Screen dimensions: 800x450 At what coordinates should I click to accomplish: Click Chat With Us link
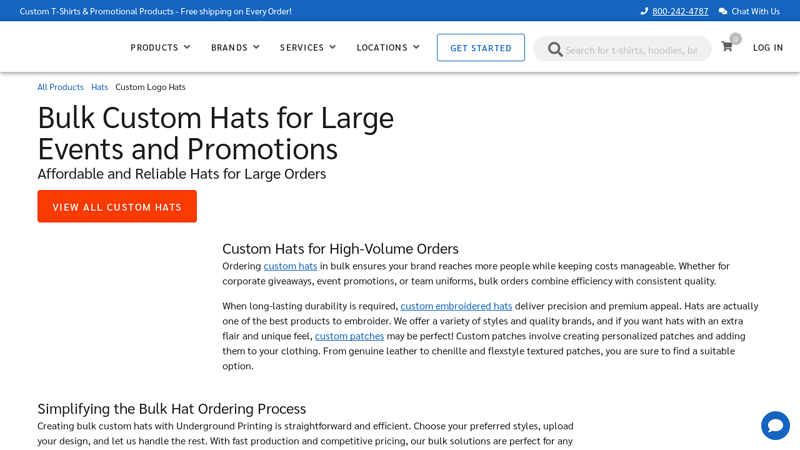(755, 11)
